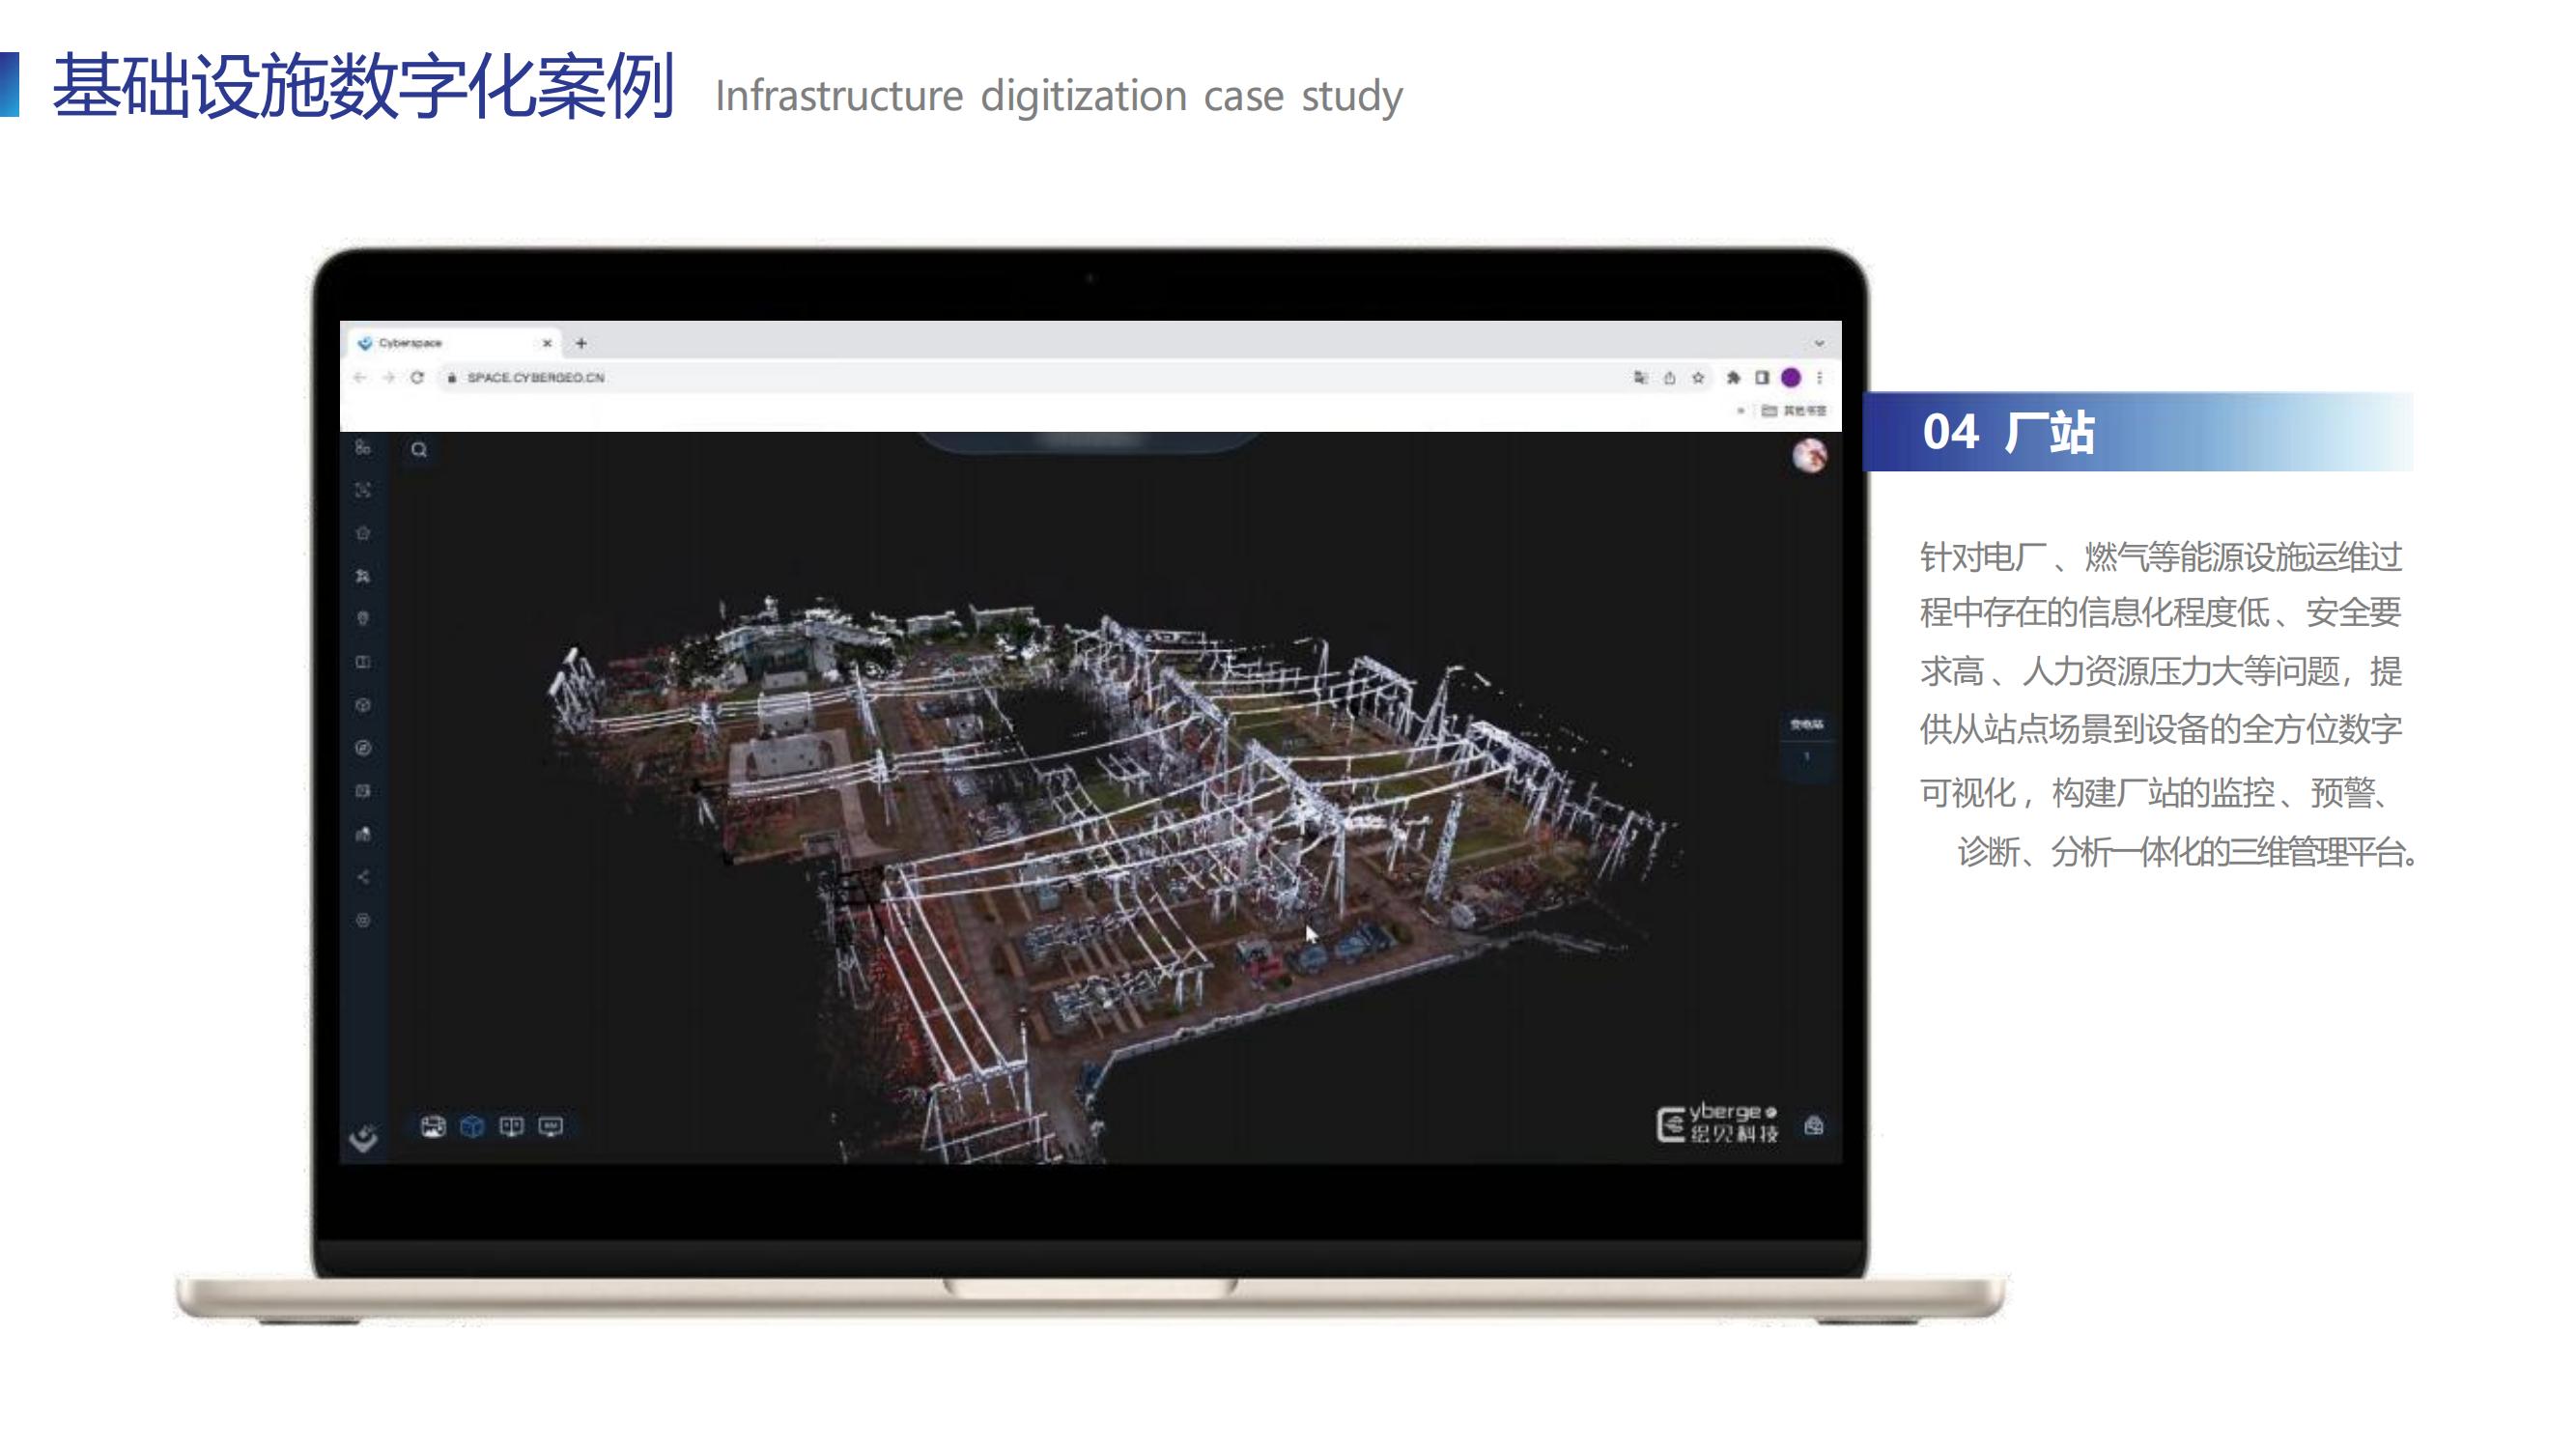Switch to split-screen comparison view mode
The height and width of the screenshot is (1449, 2576).
[511, 1127]
